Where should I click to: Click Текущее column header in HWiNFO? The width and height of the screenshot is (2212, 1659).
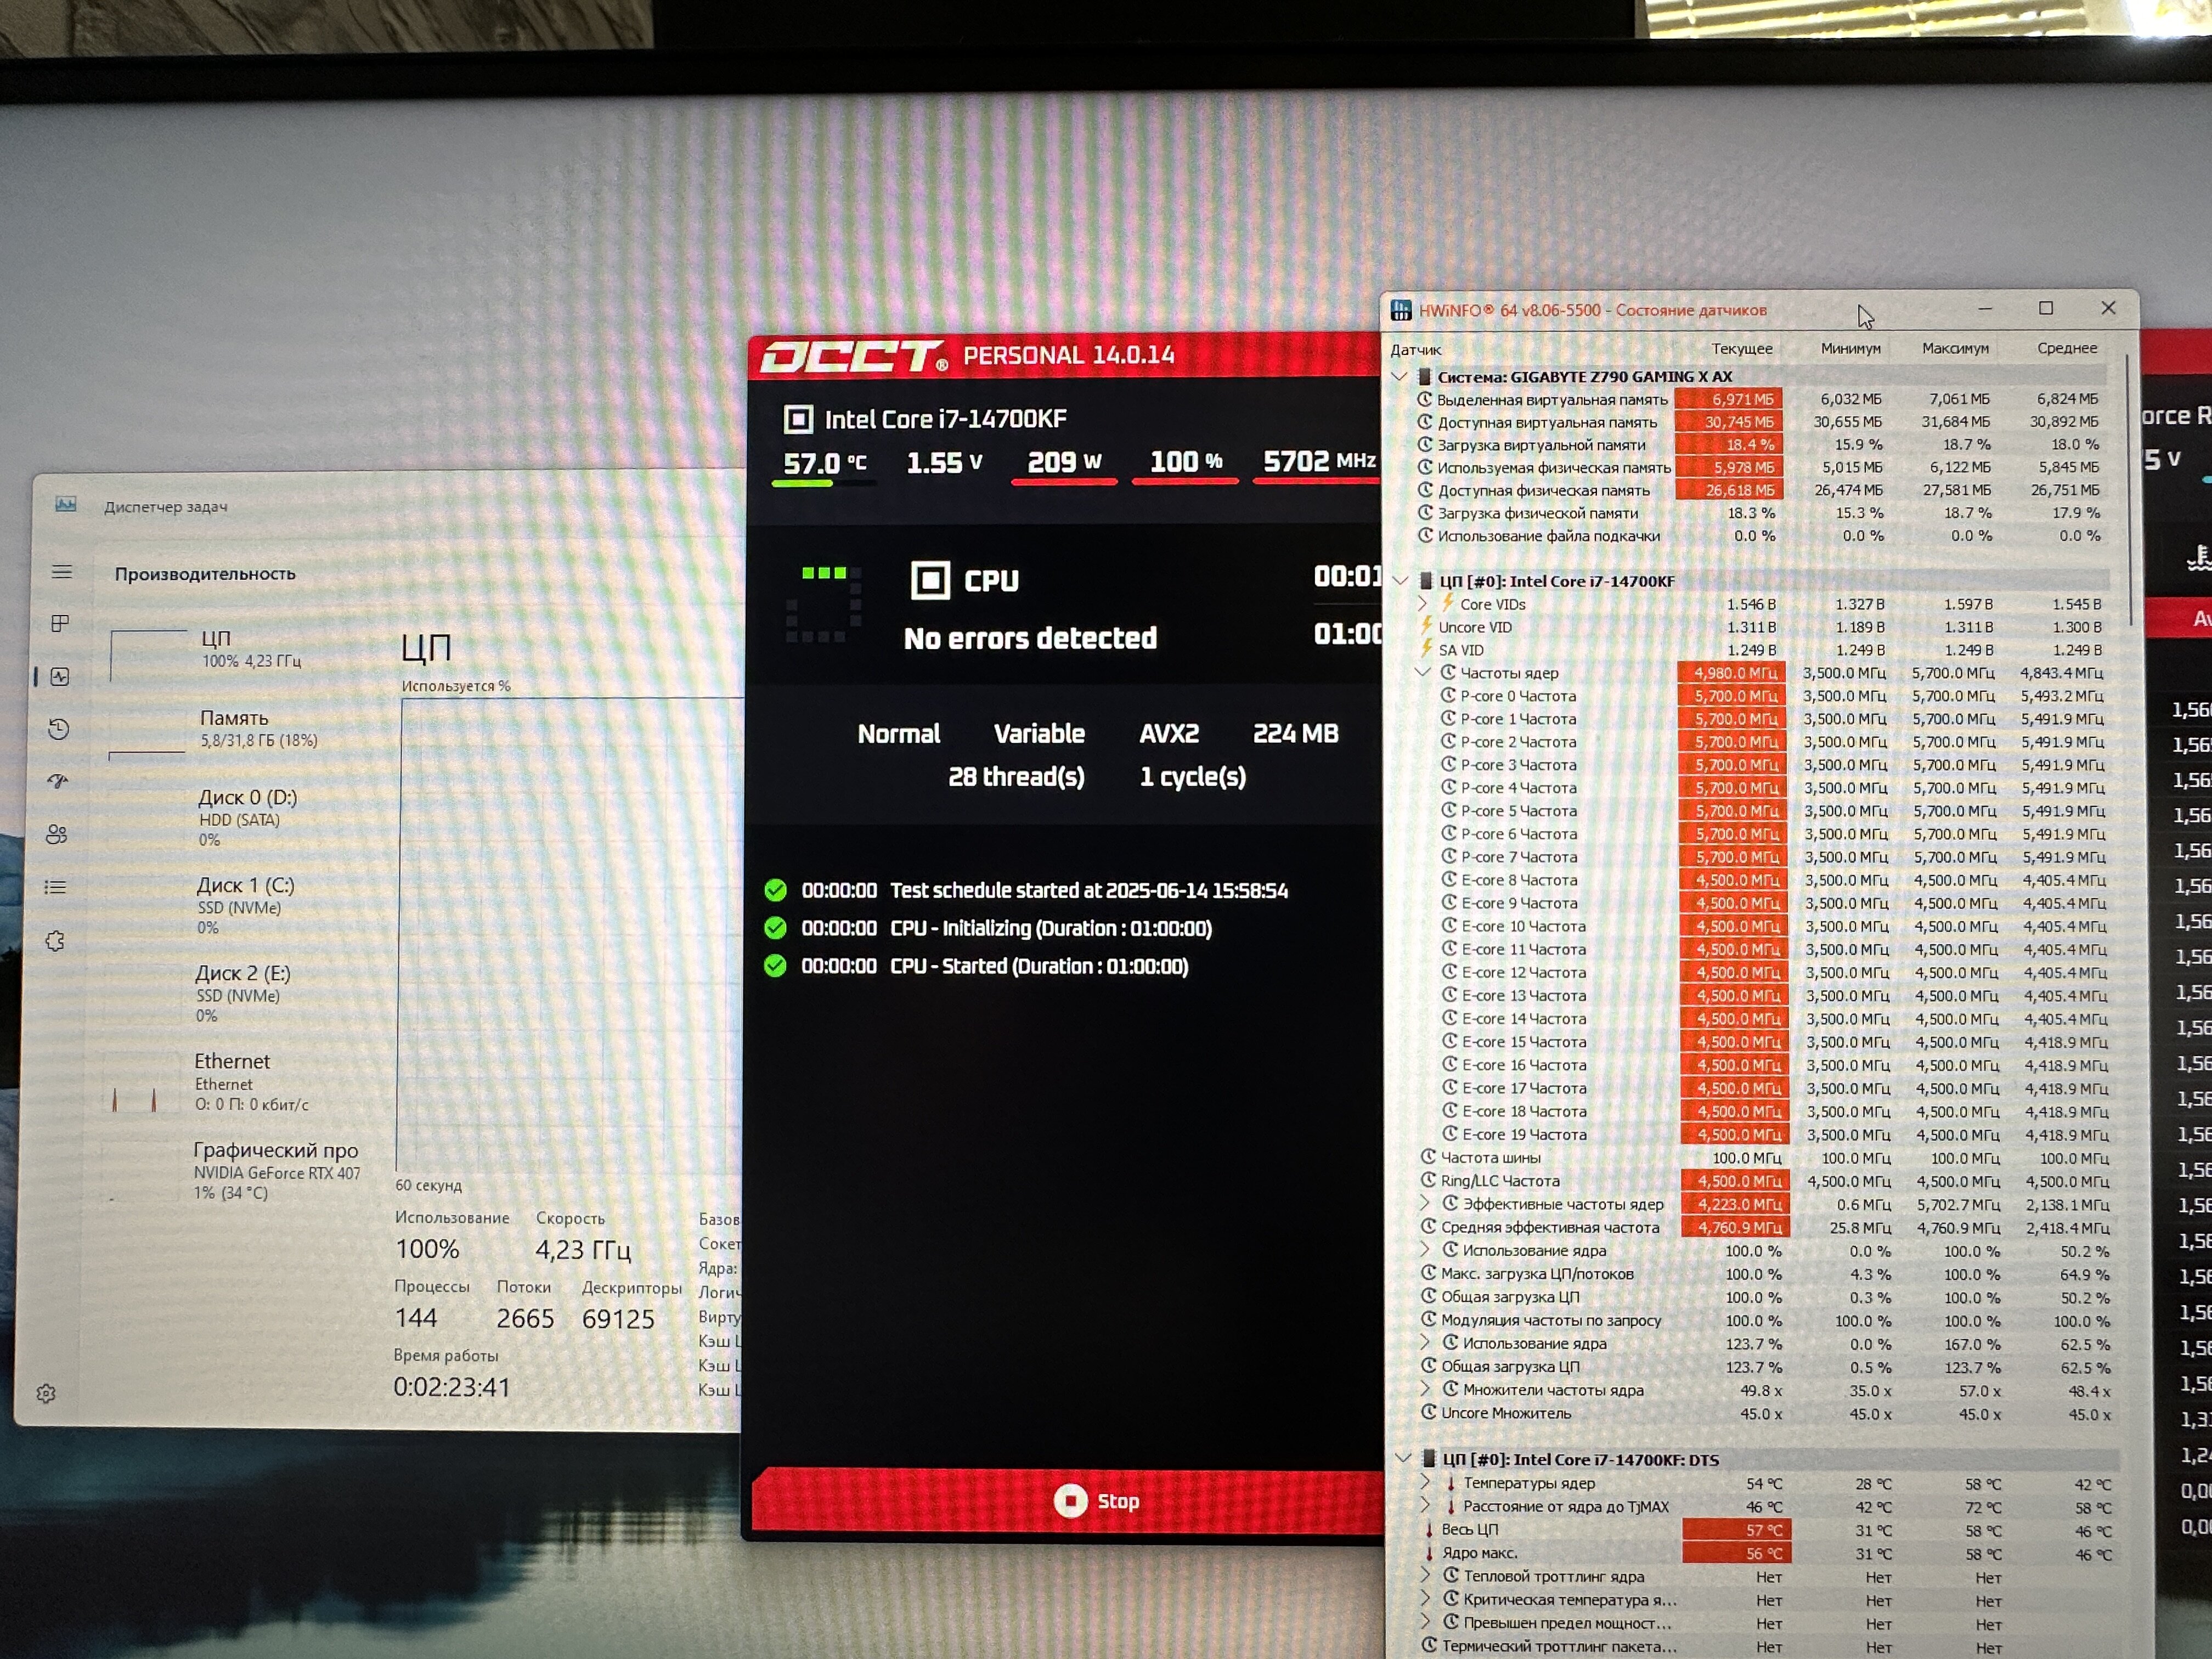(1742, 348)
